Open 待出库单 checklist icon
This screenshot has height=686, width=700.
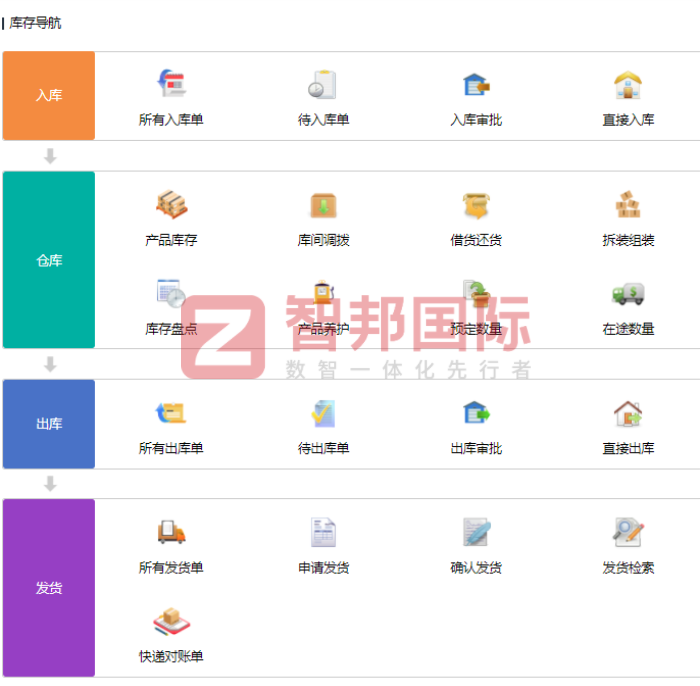coord(323,413)
